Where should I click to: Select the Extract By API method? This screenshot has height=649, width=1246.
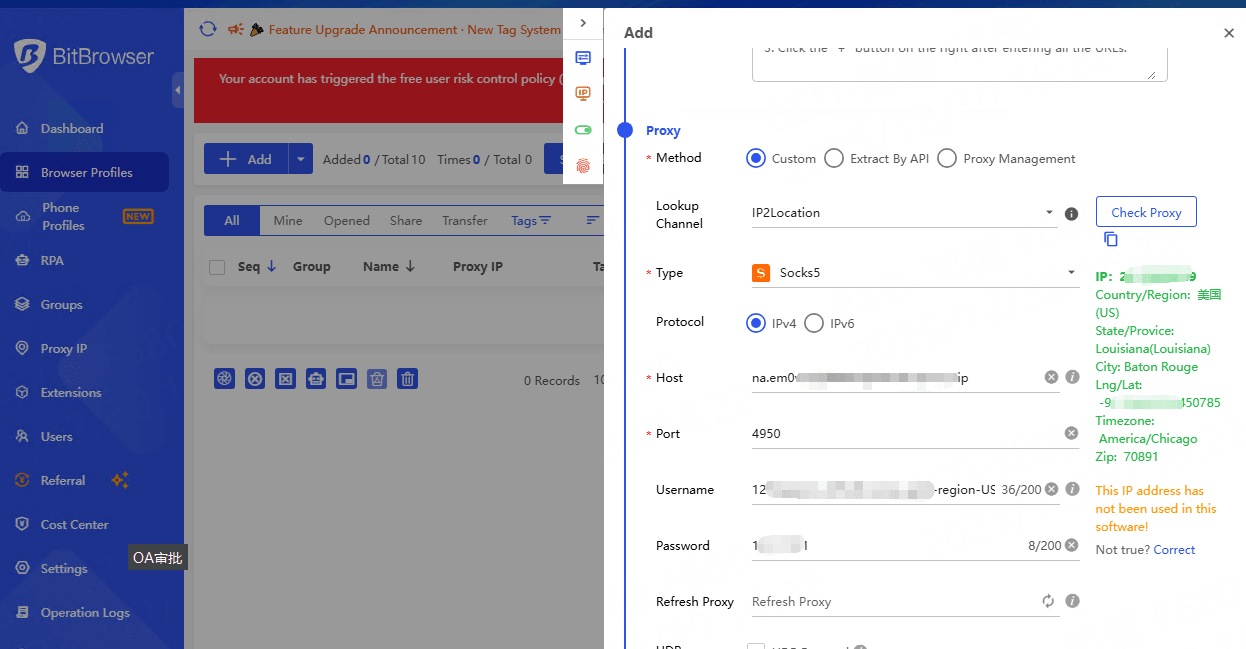coord(834,158)
